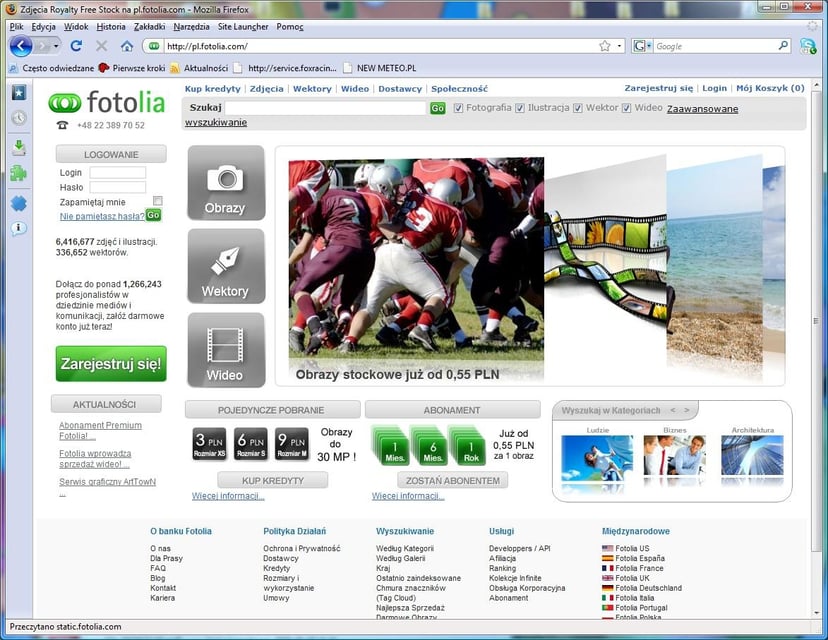Open the Wektory pen nib tile
Image resolution: width=828 pixels, height=640 pixels.
point(226,266)
